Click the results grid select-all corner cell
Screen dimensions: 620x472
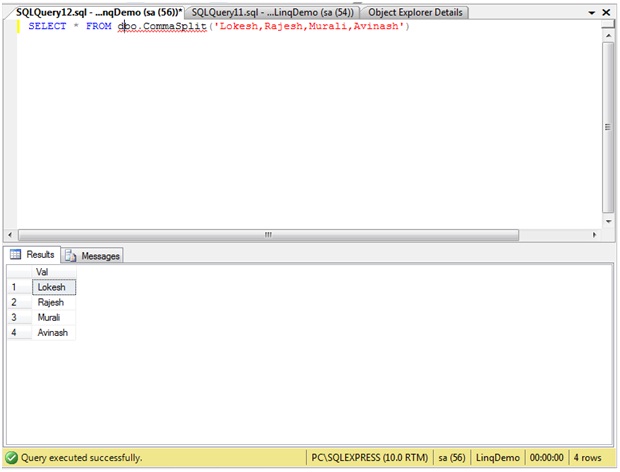[x=19, y=272]
